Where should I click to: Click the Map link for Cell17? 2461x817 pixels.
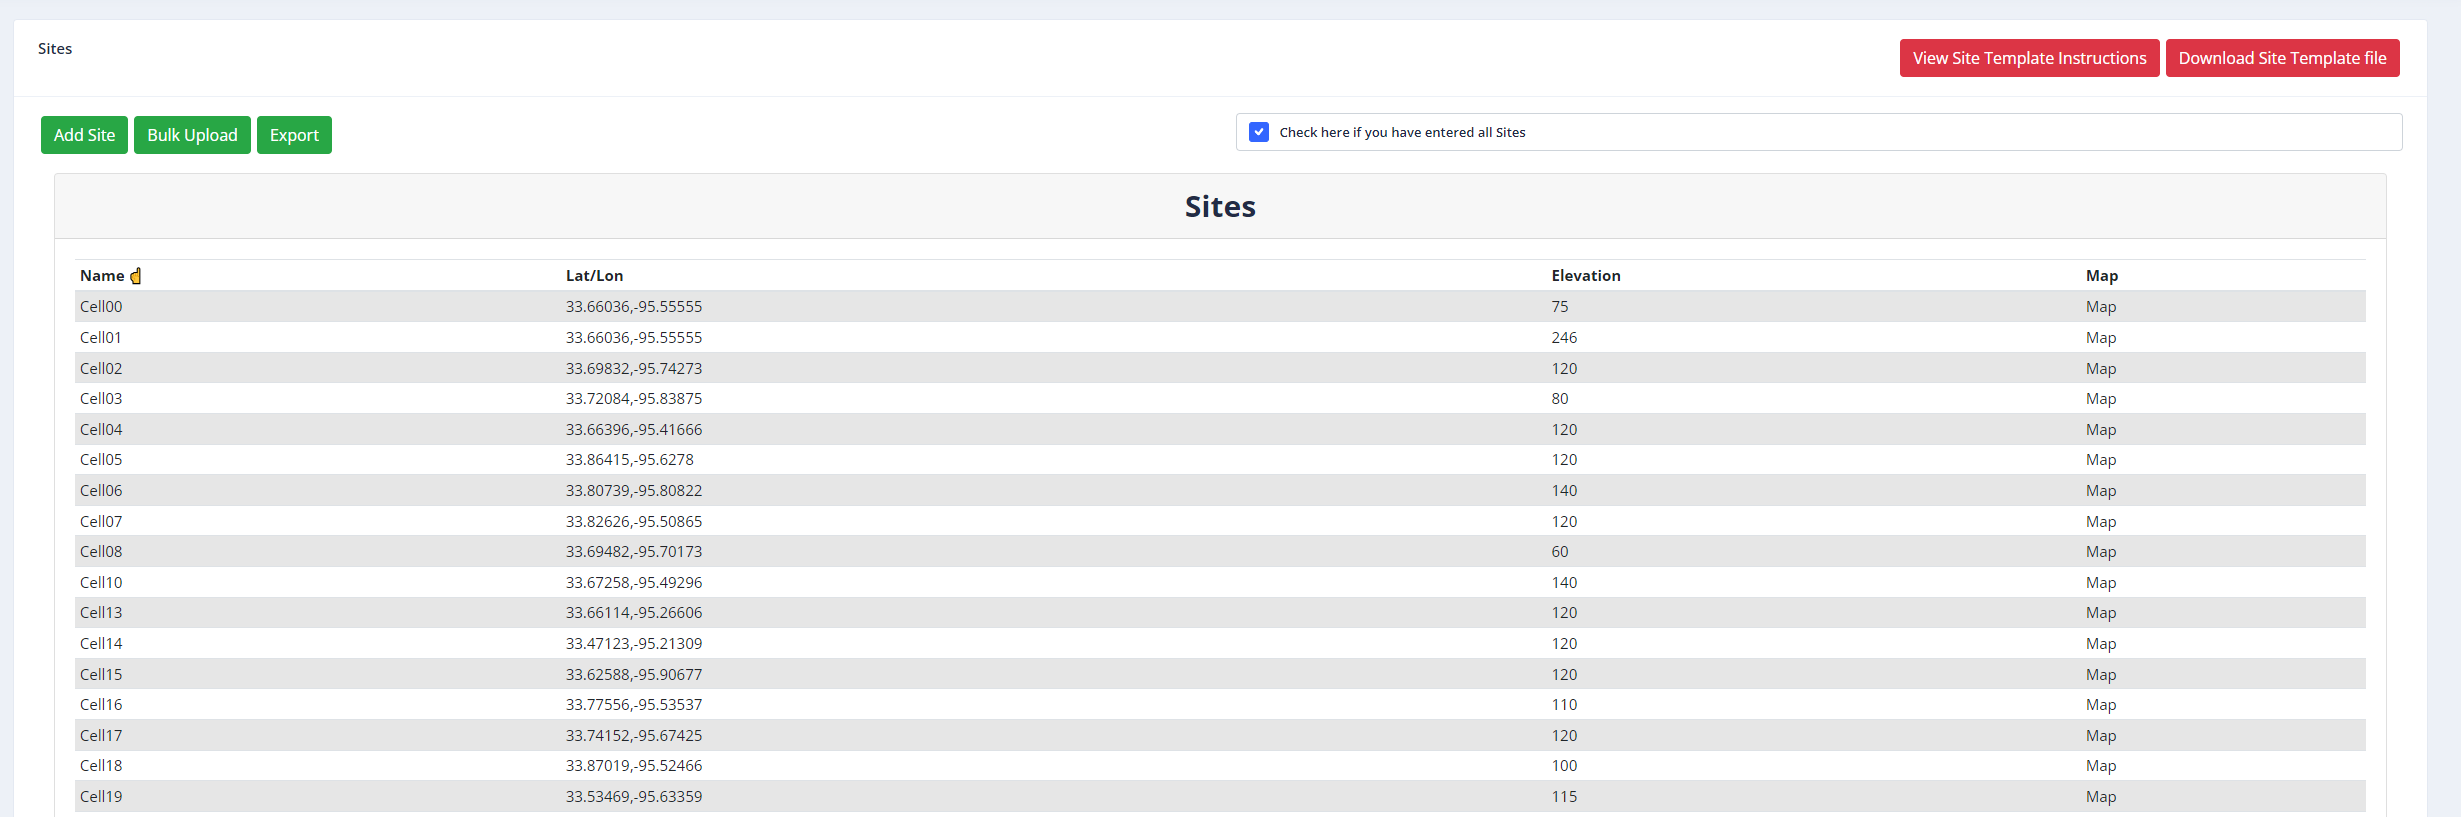pos(2101,736)
